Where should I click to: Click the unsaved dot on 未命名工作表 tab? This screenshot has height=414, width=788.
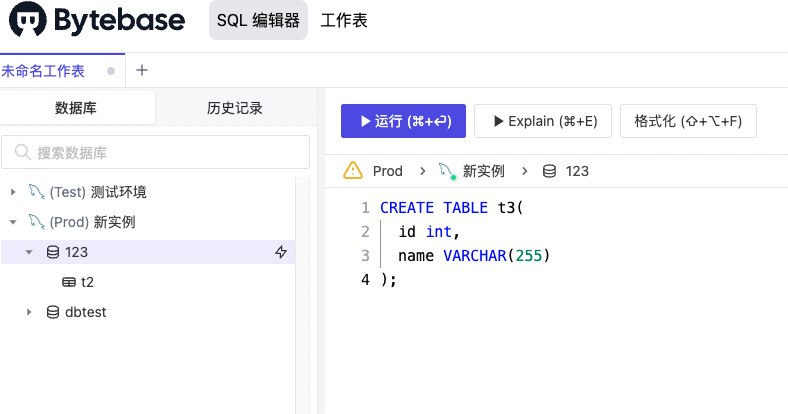coord(111,71)
